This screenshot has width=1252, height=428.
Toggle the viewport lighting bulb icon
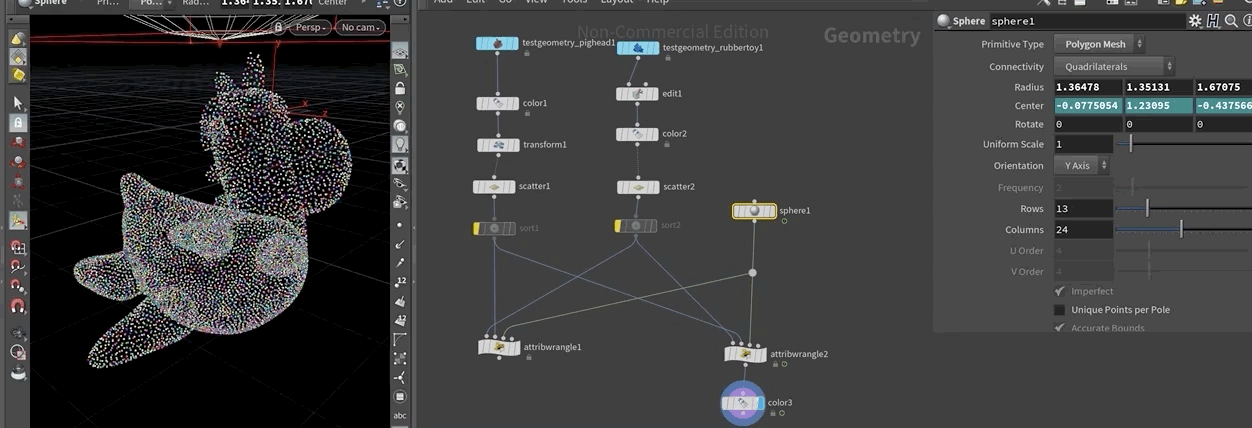point(400,144)
